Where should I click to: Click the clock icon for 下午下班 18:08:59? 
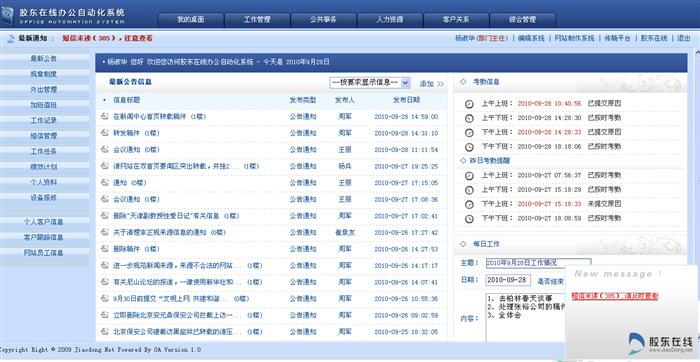(x=469, y=219)
